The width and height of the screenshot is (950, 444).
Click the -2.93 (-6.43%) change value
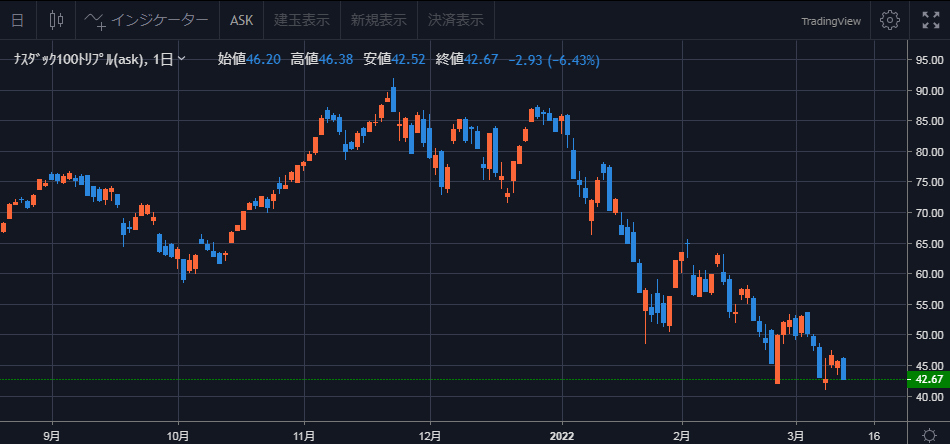click(554, 59)
